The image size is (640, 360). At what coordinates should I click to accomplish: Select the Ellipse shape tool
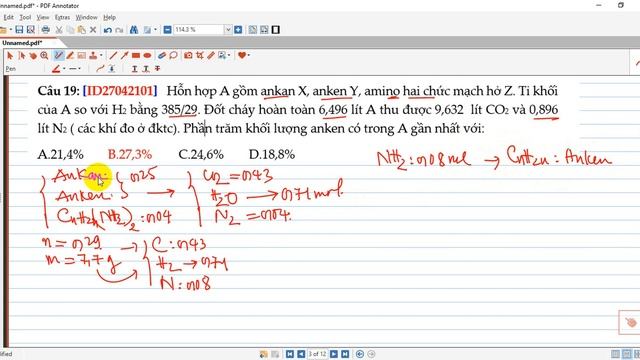[147, 55]
